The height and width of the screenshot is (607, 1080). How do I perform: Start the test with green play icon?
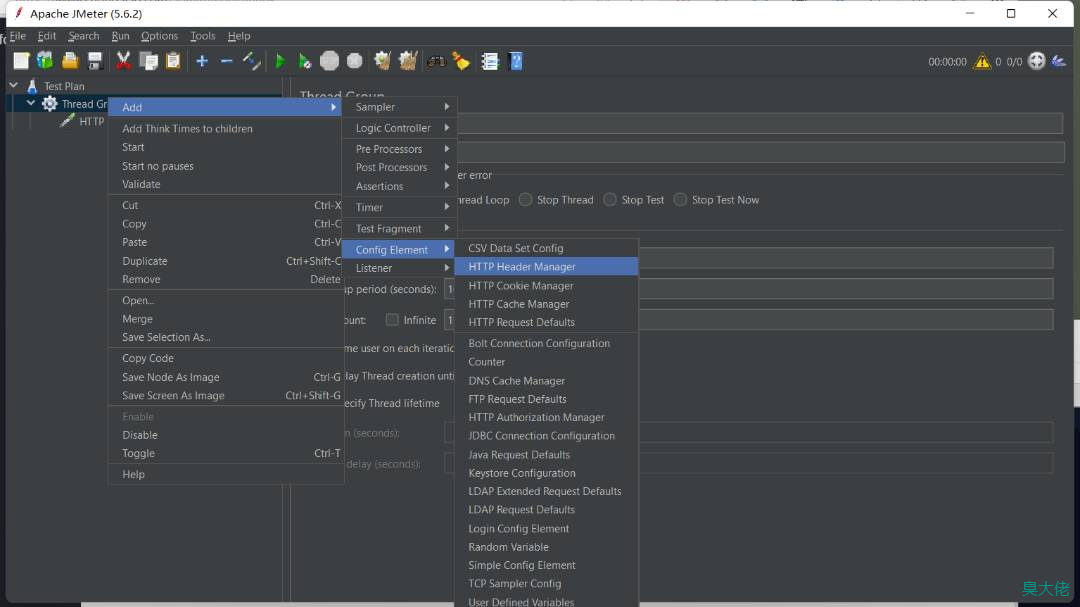[x=280, y=61]
